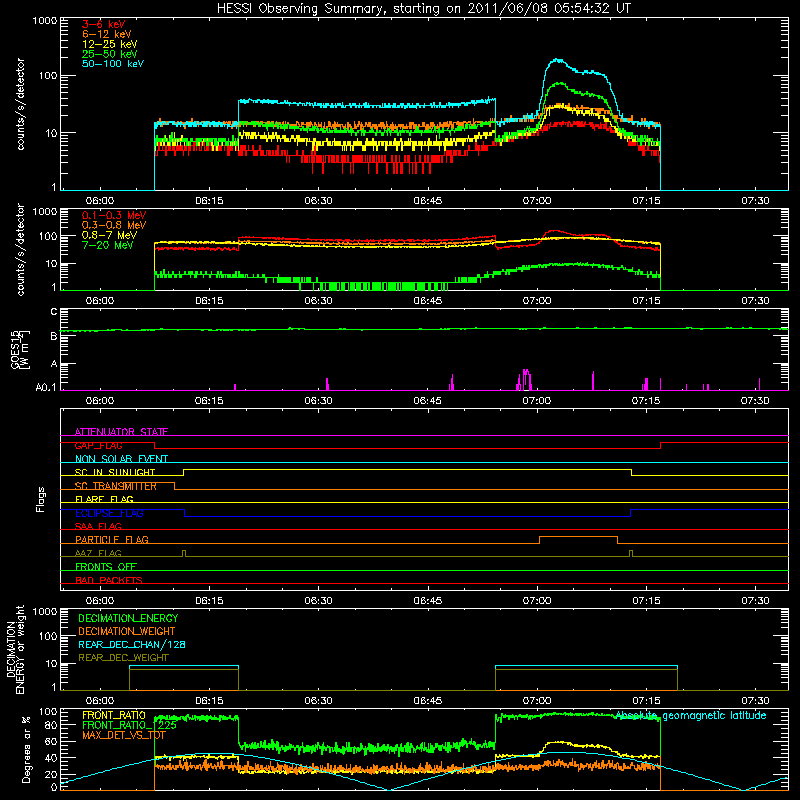Viewport: 800px width, 800px height.
Task: Click the 'REAR_DEC_WEIGHT' legend label
Action: tap(123, 658)
